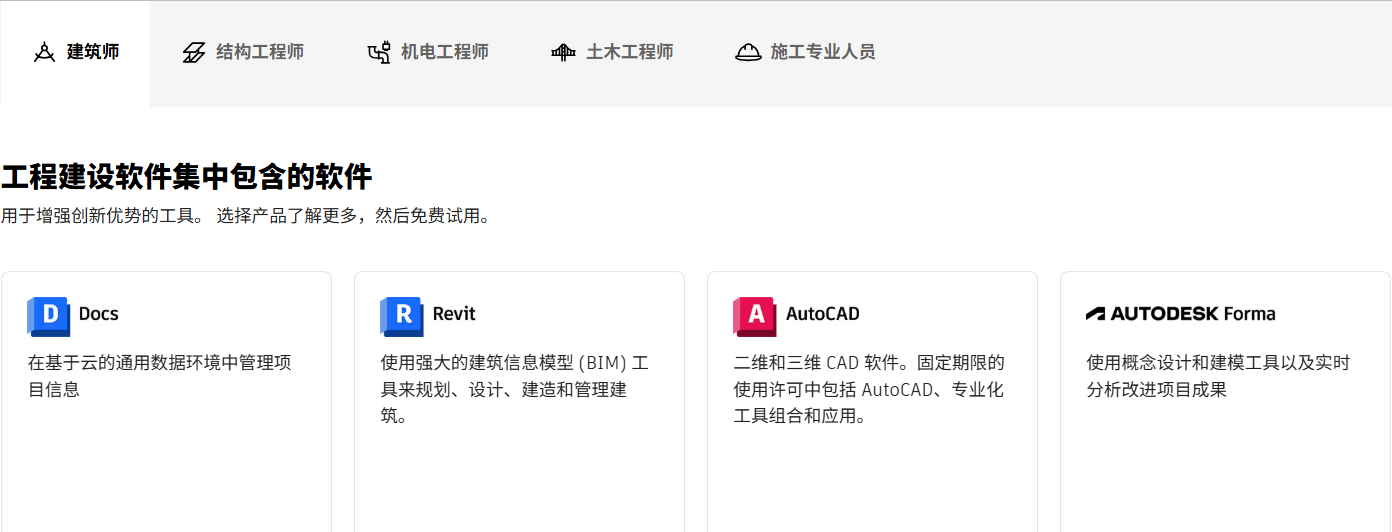Screen dimensions: 1392x532
Task: Open the 施工专业人员 tab
Action: click(x=823, y=52)
